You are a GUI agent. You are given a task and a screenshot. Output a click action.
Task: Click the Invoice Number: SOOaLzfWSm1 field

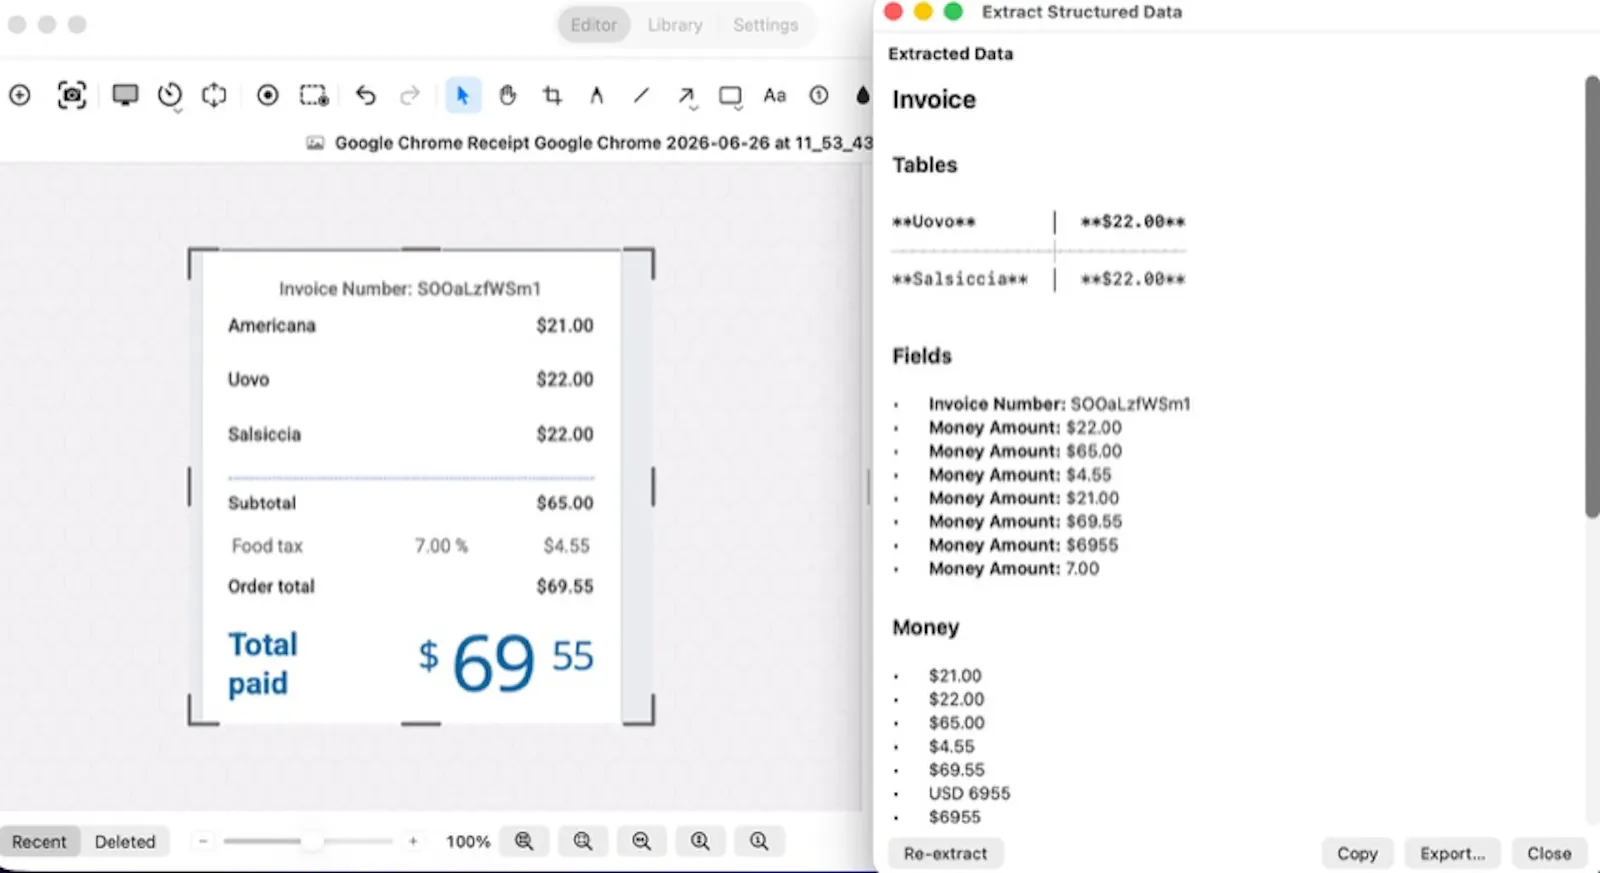pyautogui.click(x=1059, y=404)
